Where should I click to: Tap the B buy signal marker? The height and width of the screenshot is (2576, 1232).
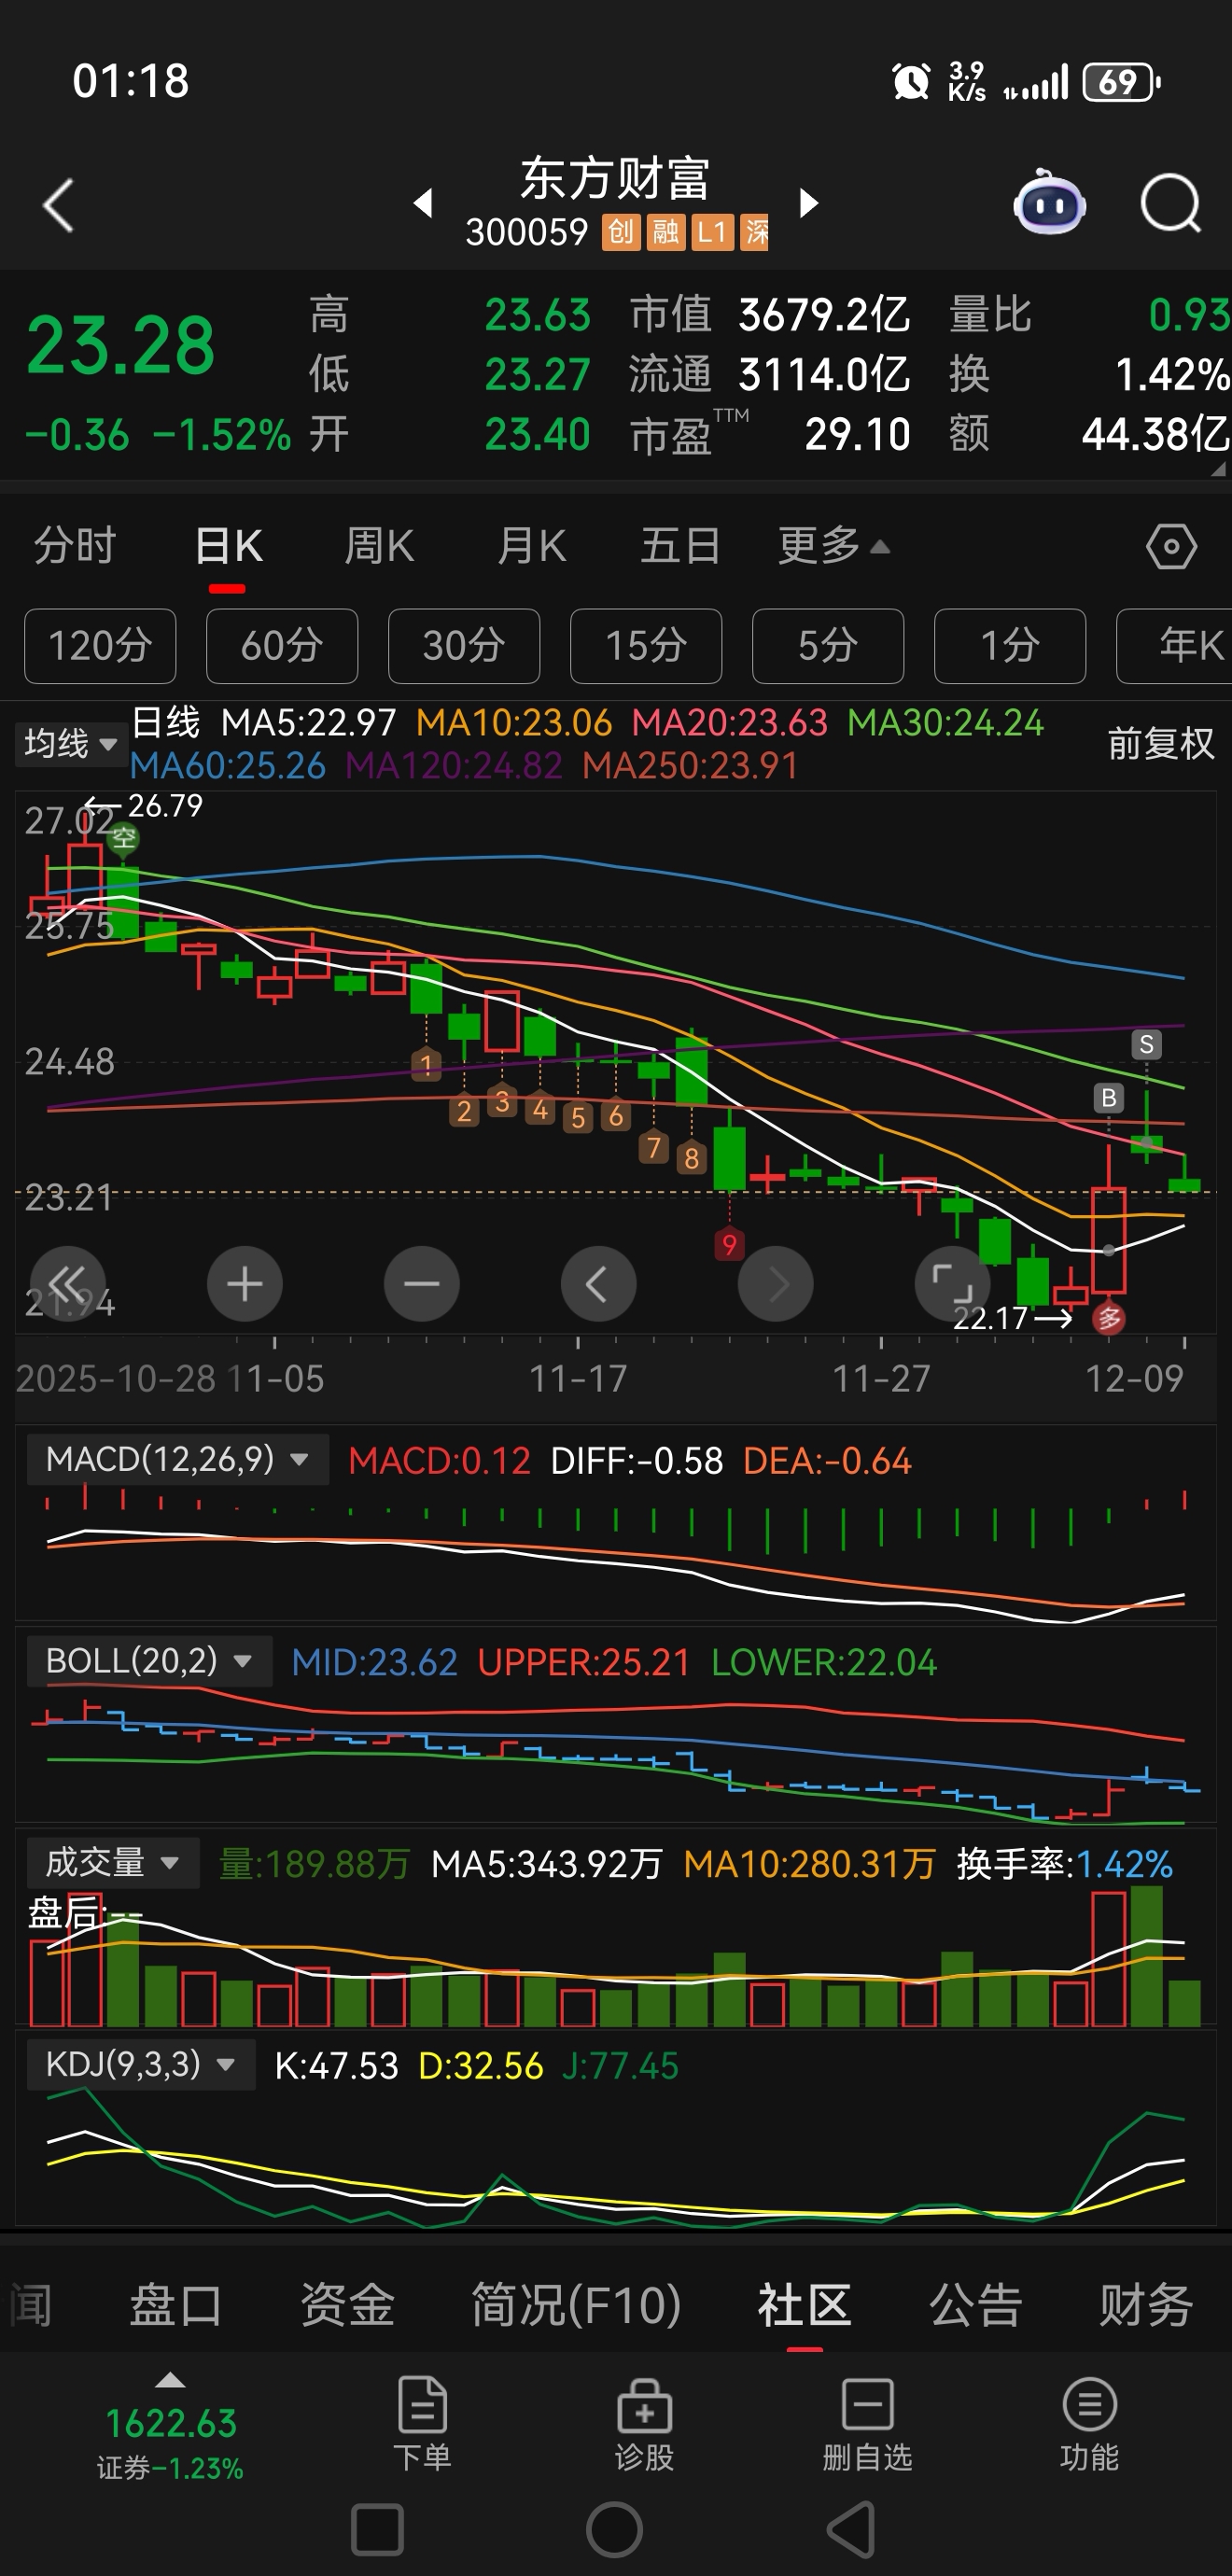pyautogui.click(x=1108, y=1098)
